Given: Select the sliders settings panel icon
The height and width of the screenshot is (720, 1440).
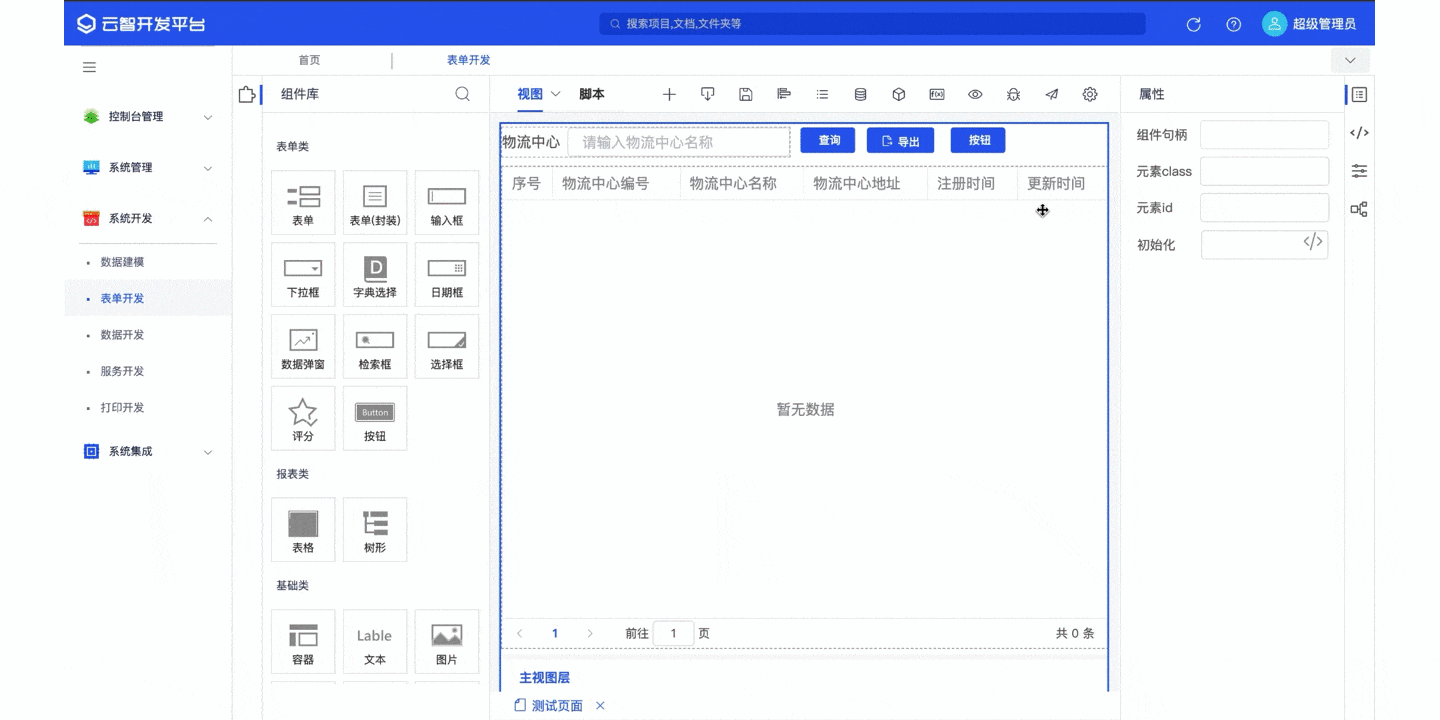Looking at the screenshot, I should tap(1359, 171).
